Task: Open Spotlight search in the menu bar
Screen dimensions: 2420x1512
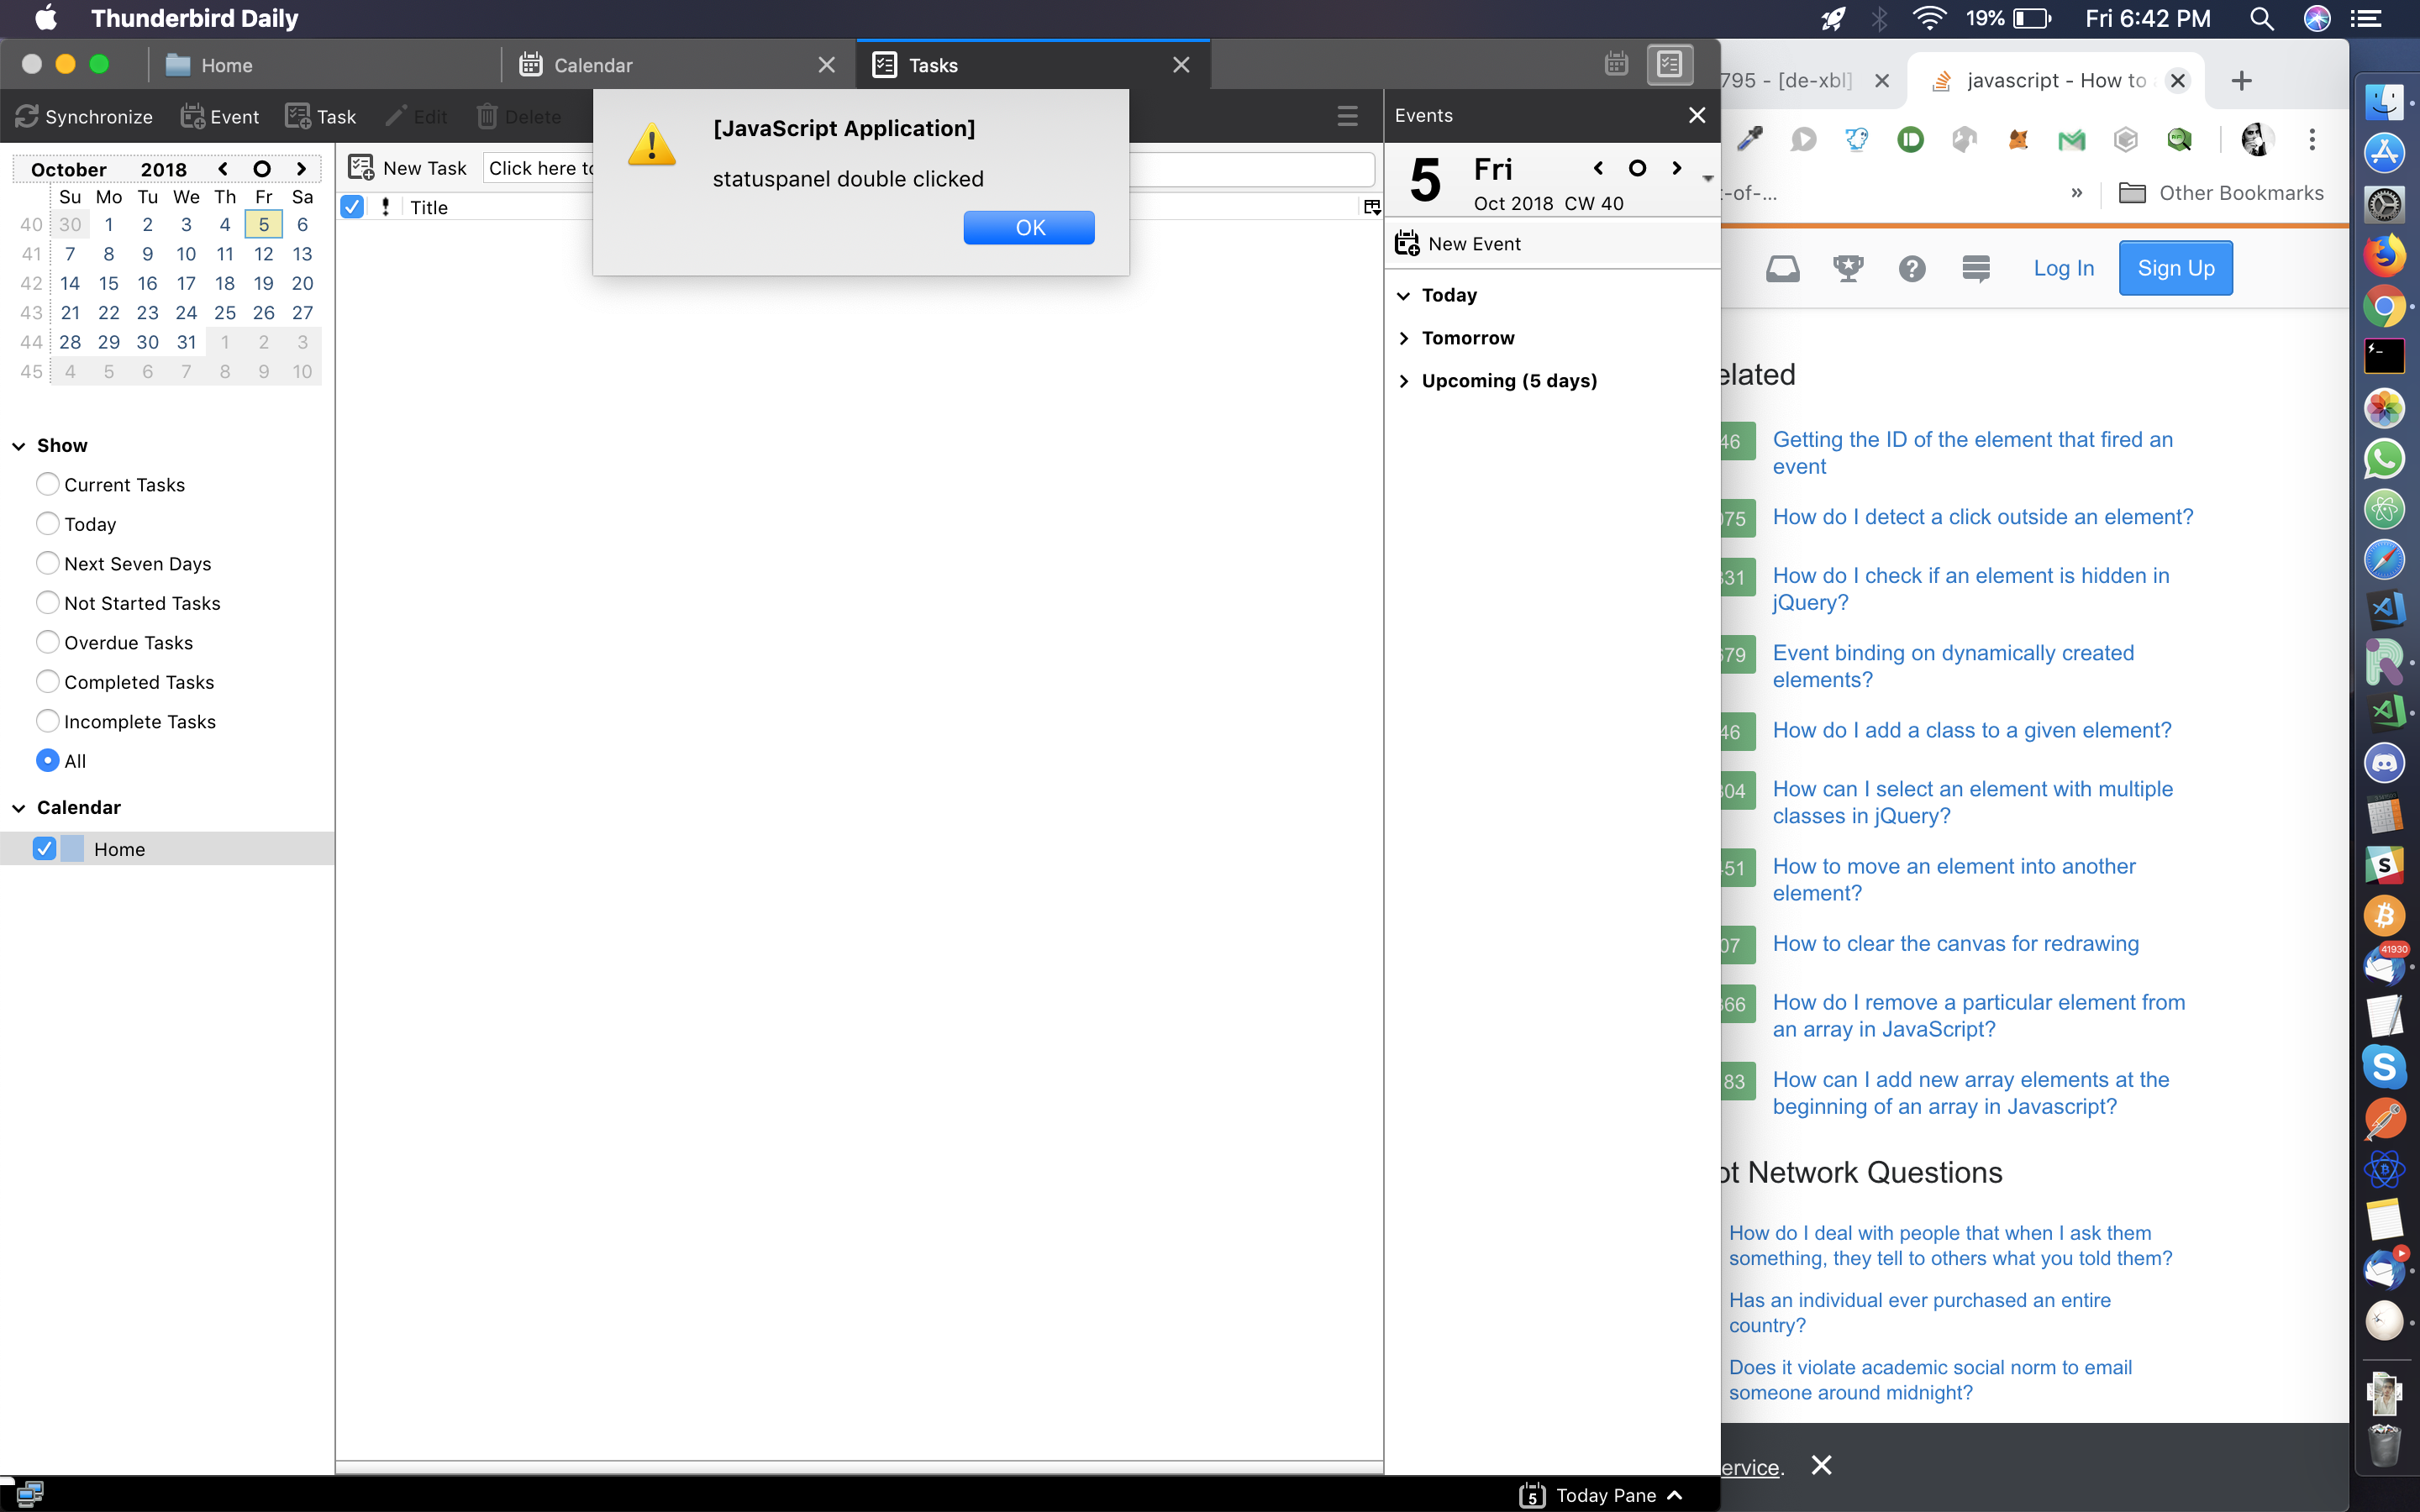Action: coord(2261,18)
